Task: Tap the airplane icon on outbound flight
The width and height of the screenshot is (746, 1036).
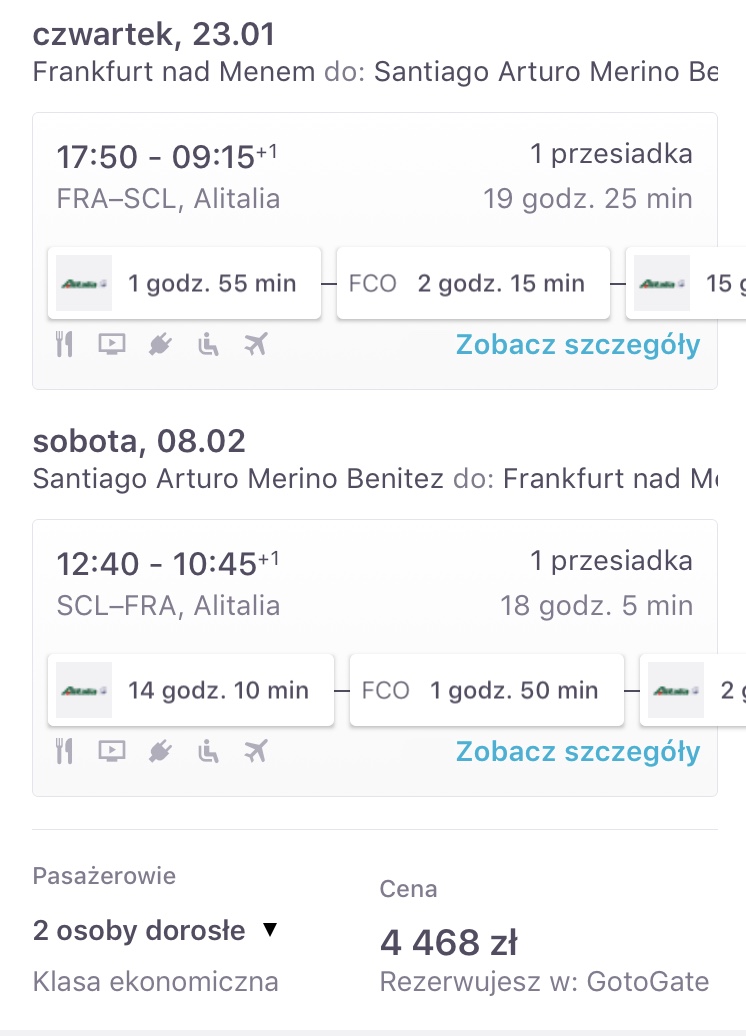Action: click(256, 344)
